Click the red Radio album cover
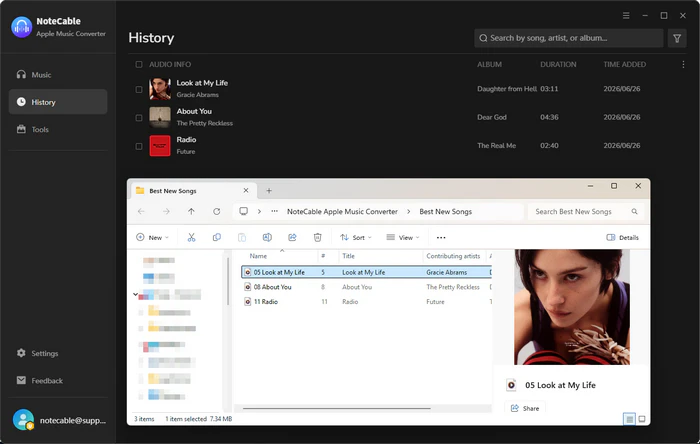Image resolution: width=700 pixels, height=444 pixels. coord(160,146)
